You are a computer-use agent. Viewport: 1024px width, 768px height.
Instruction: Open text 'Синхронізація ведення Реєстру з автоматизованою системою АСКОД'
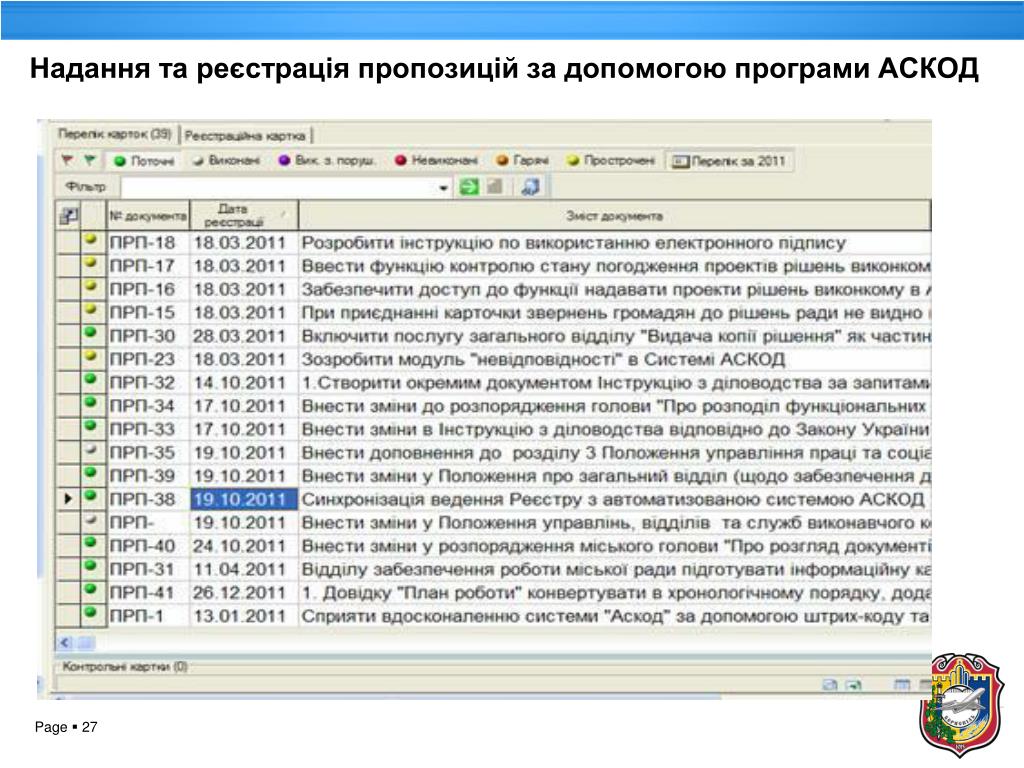[x=613, y=500]
